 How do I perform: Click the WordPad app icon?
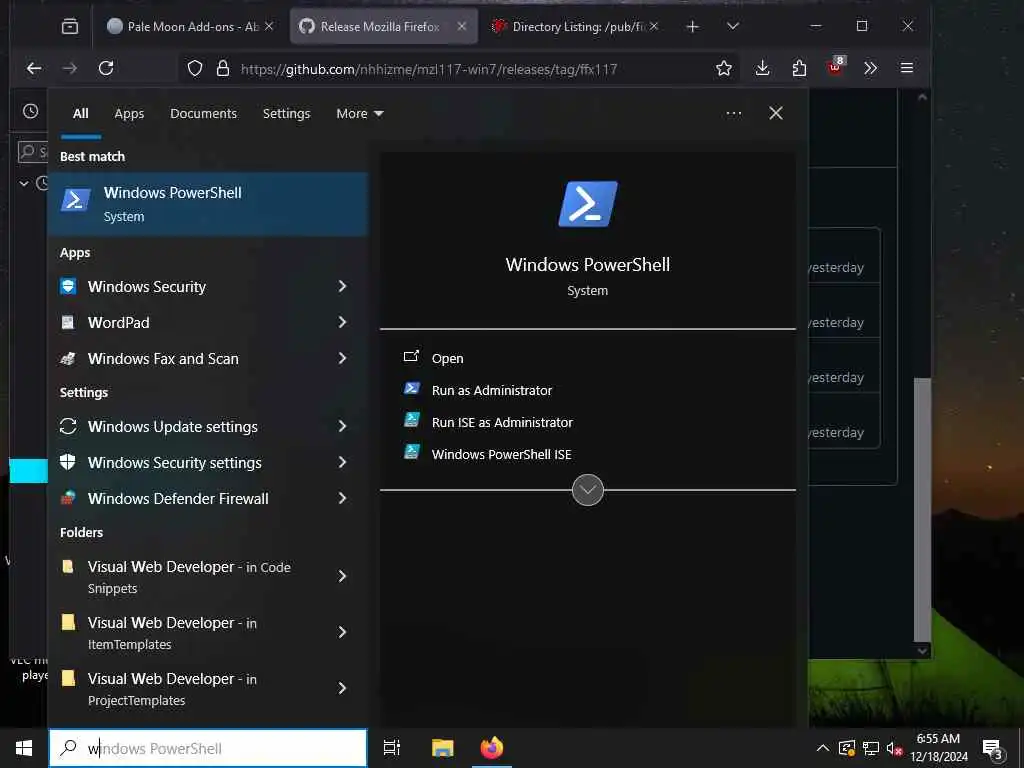pyautogui.click(x=68, y=322)
